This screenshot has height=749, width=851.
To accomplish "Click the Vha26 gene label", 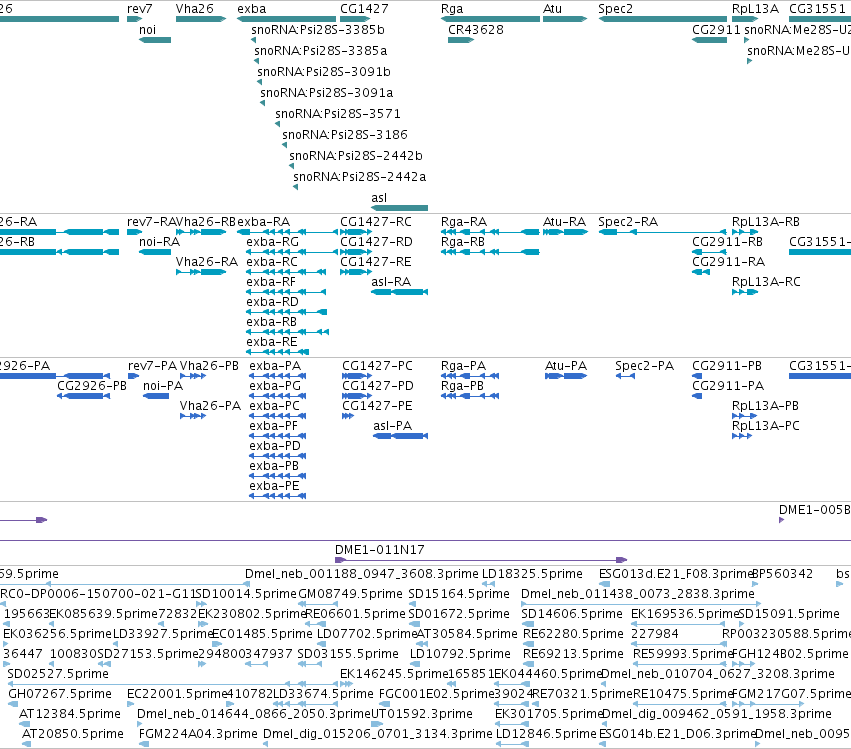I will pyautogui.click(x=194, y=9).
